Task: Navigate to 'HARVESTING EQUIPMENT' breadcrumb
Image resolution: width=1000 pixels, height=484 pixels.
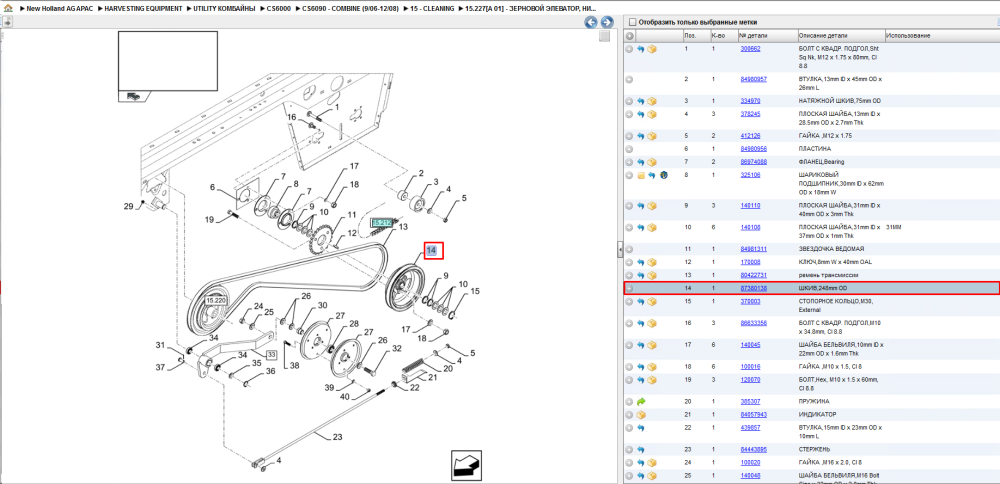Action: [x=143, y=9]
